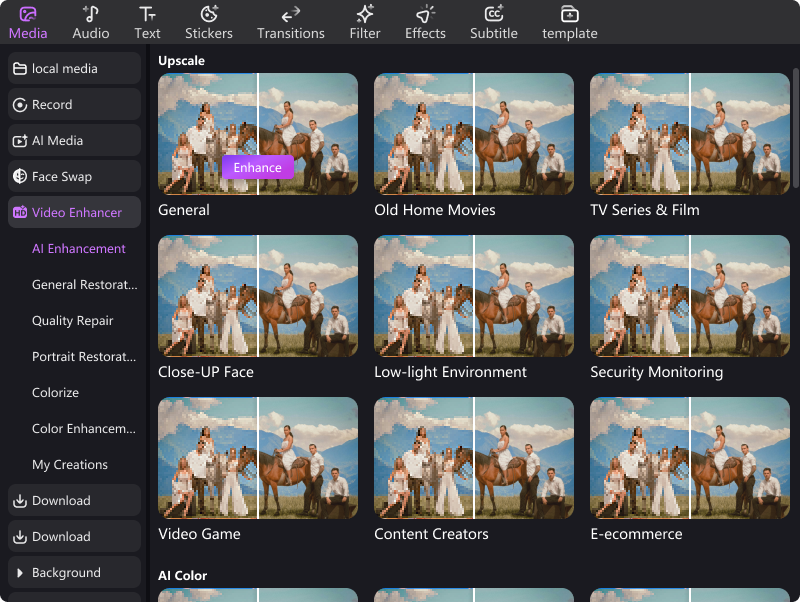The image size is (800, 602).
Task: Expand the Background section arrow
Action: point(20,573)
